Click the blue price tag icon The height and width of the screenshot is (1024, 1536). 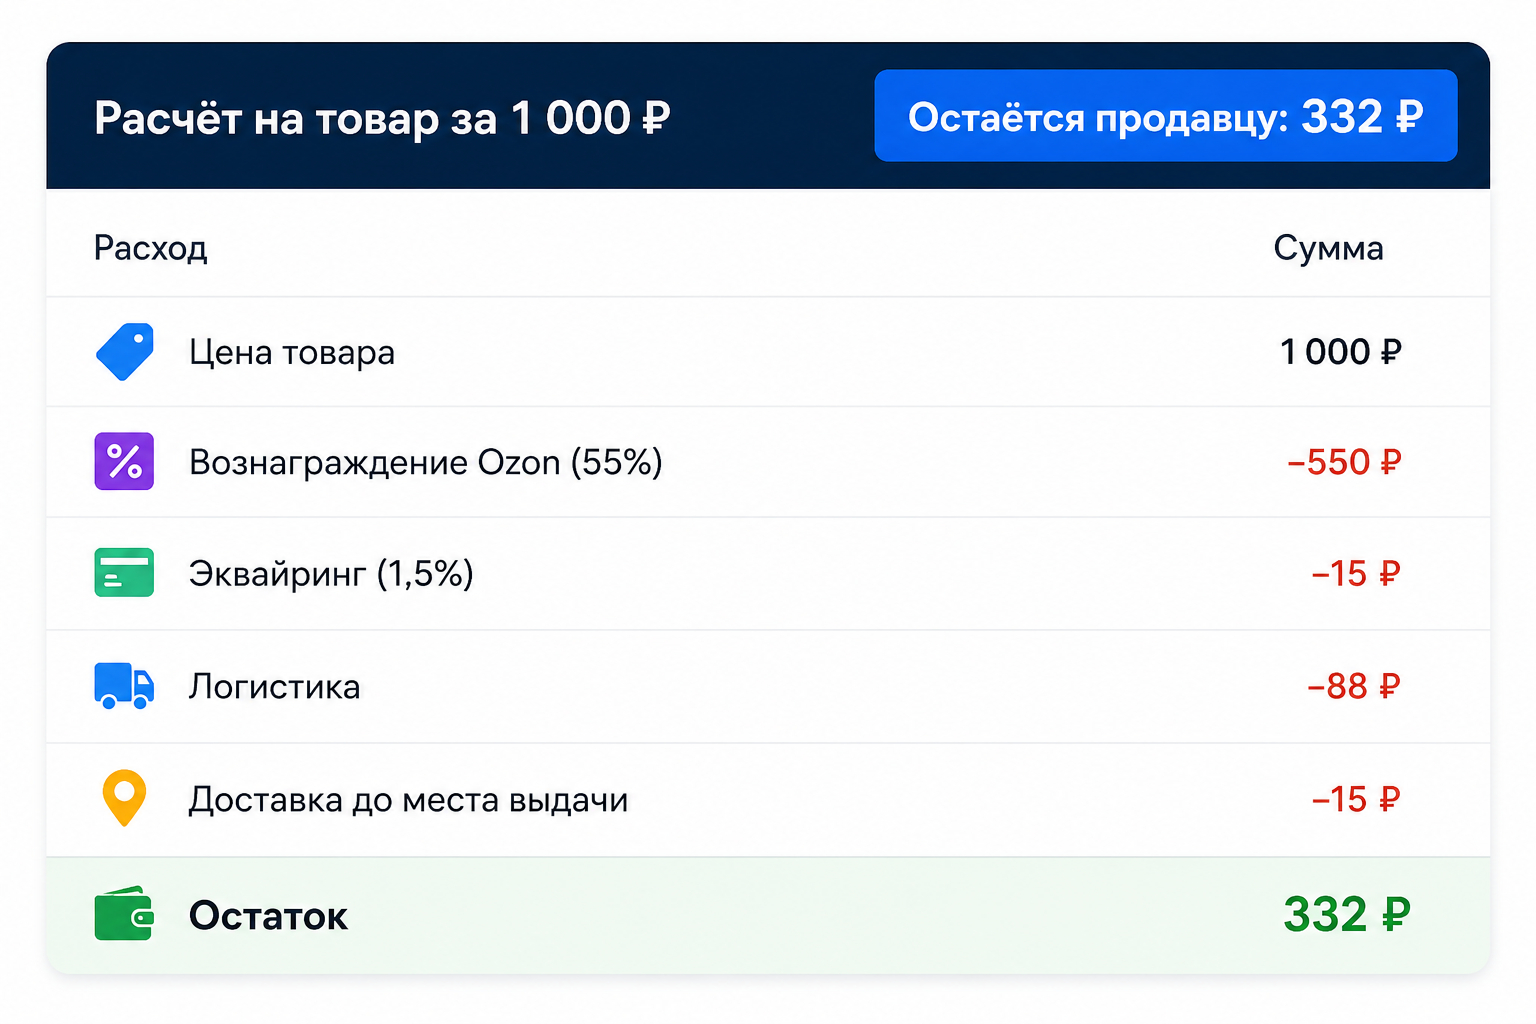[x=125, y=352]
